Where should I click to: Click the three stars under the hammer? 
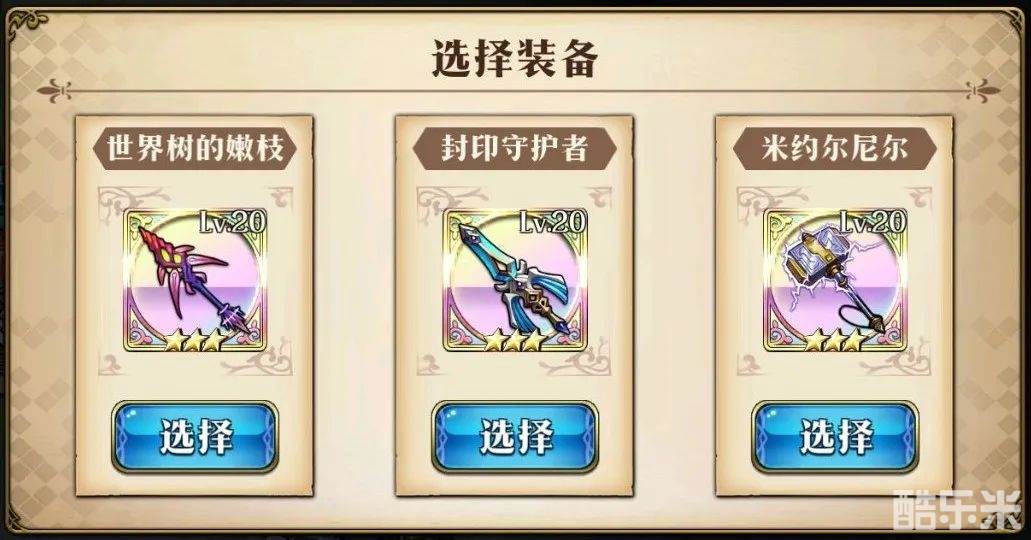[836, 341]
